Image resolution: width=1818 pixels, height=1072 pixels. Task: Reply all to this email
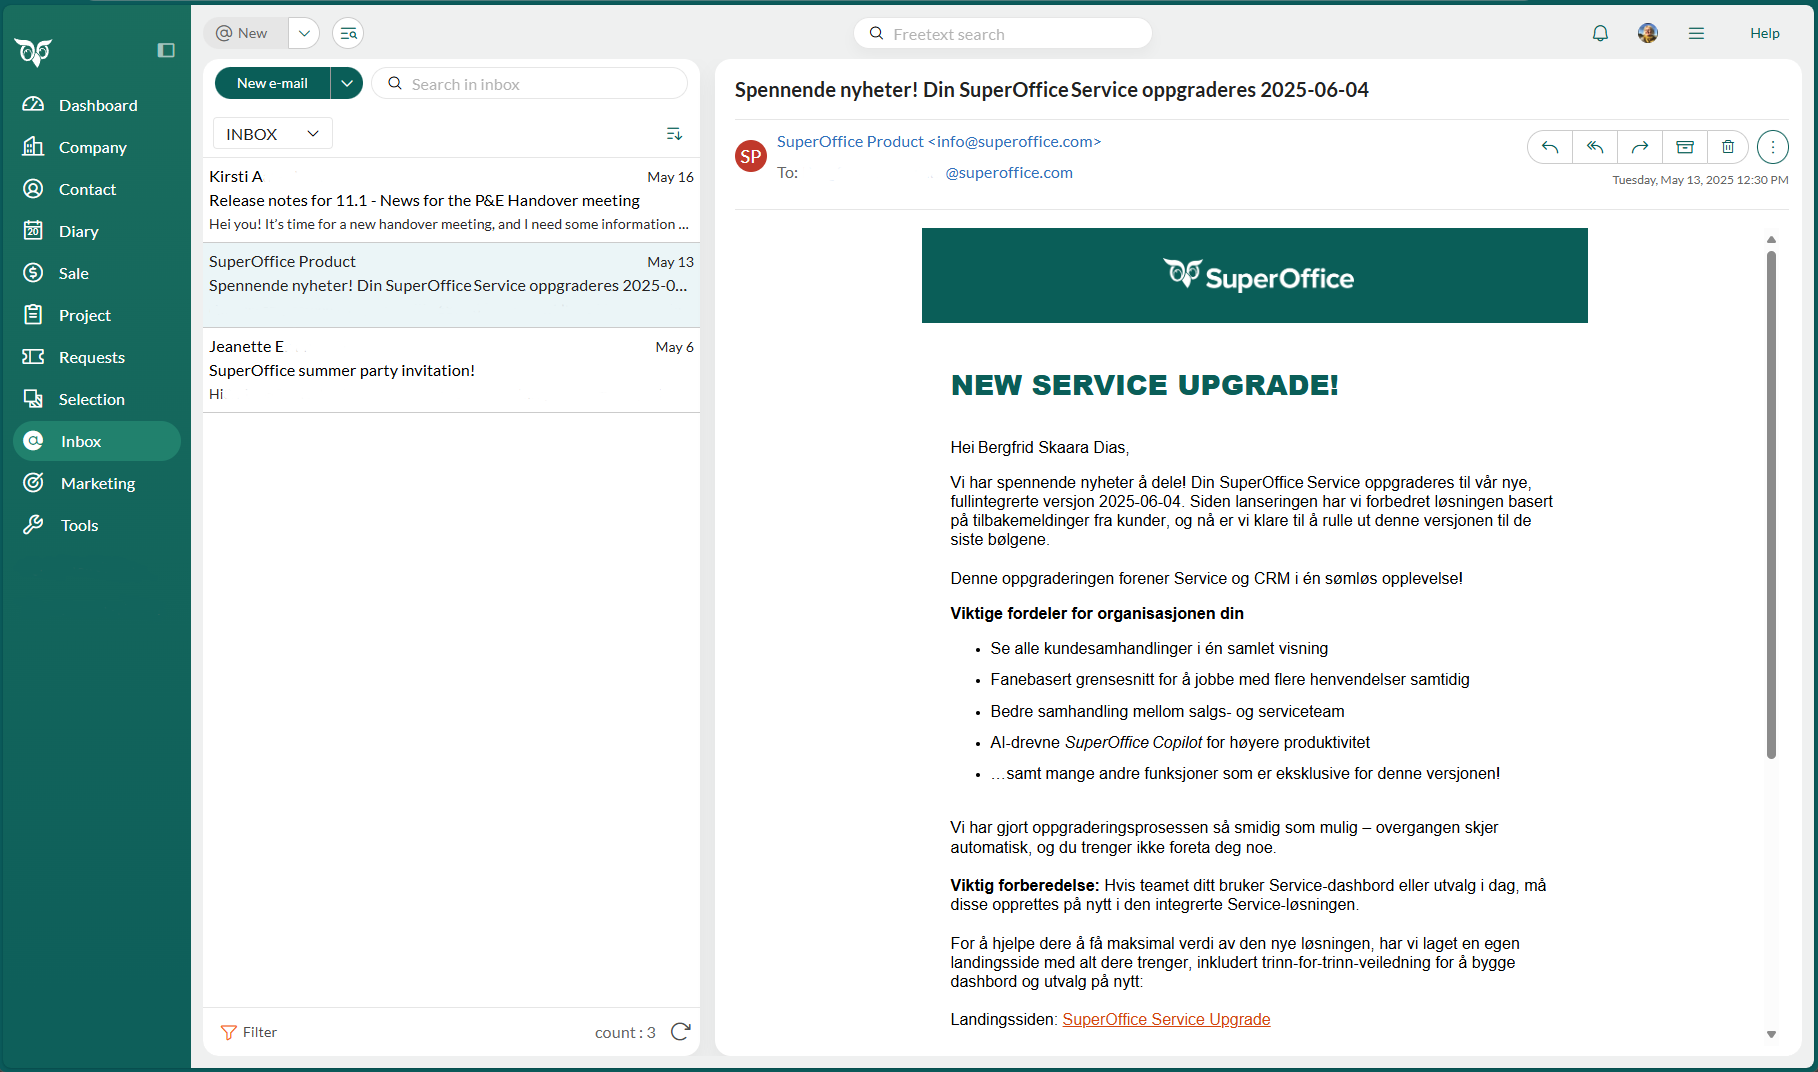click(x=1595, y=147)
